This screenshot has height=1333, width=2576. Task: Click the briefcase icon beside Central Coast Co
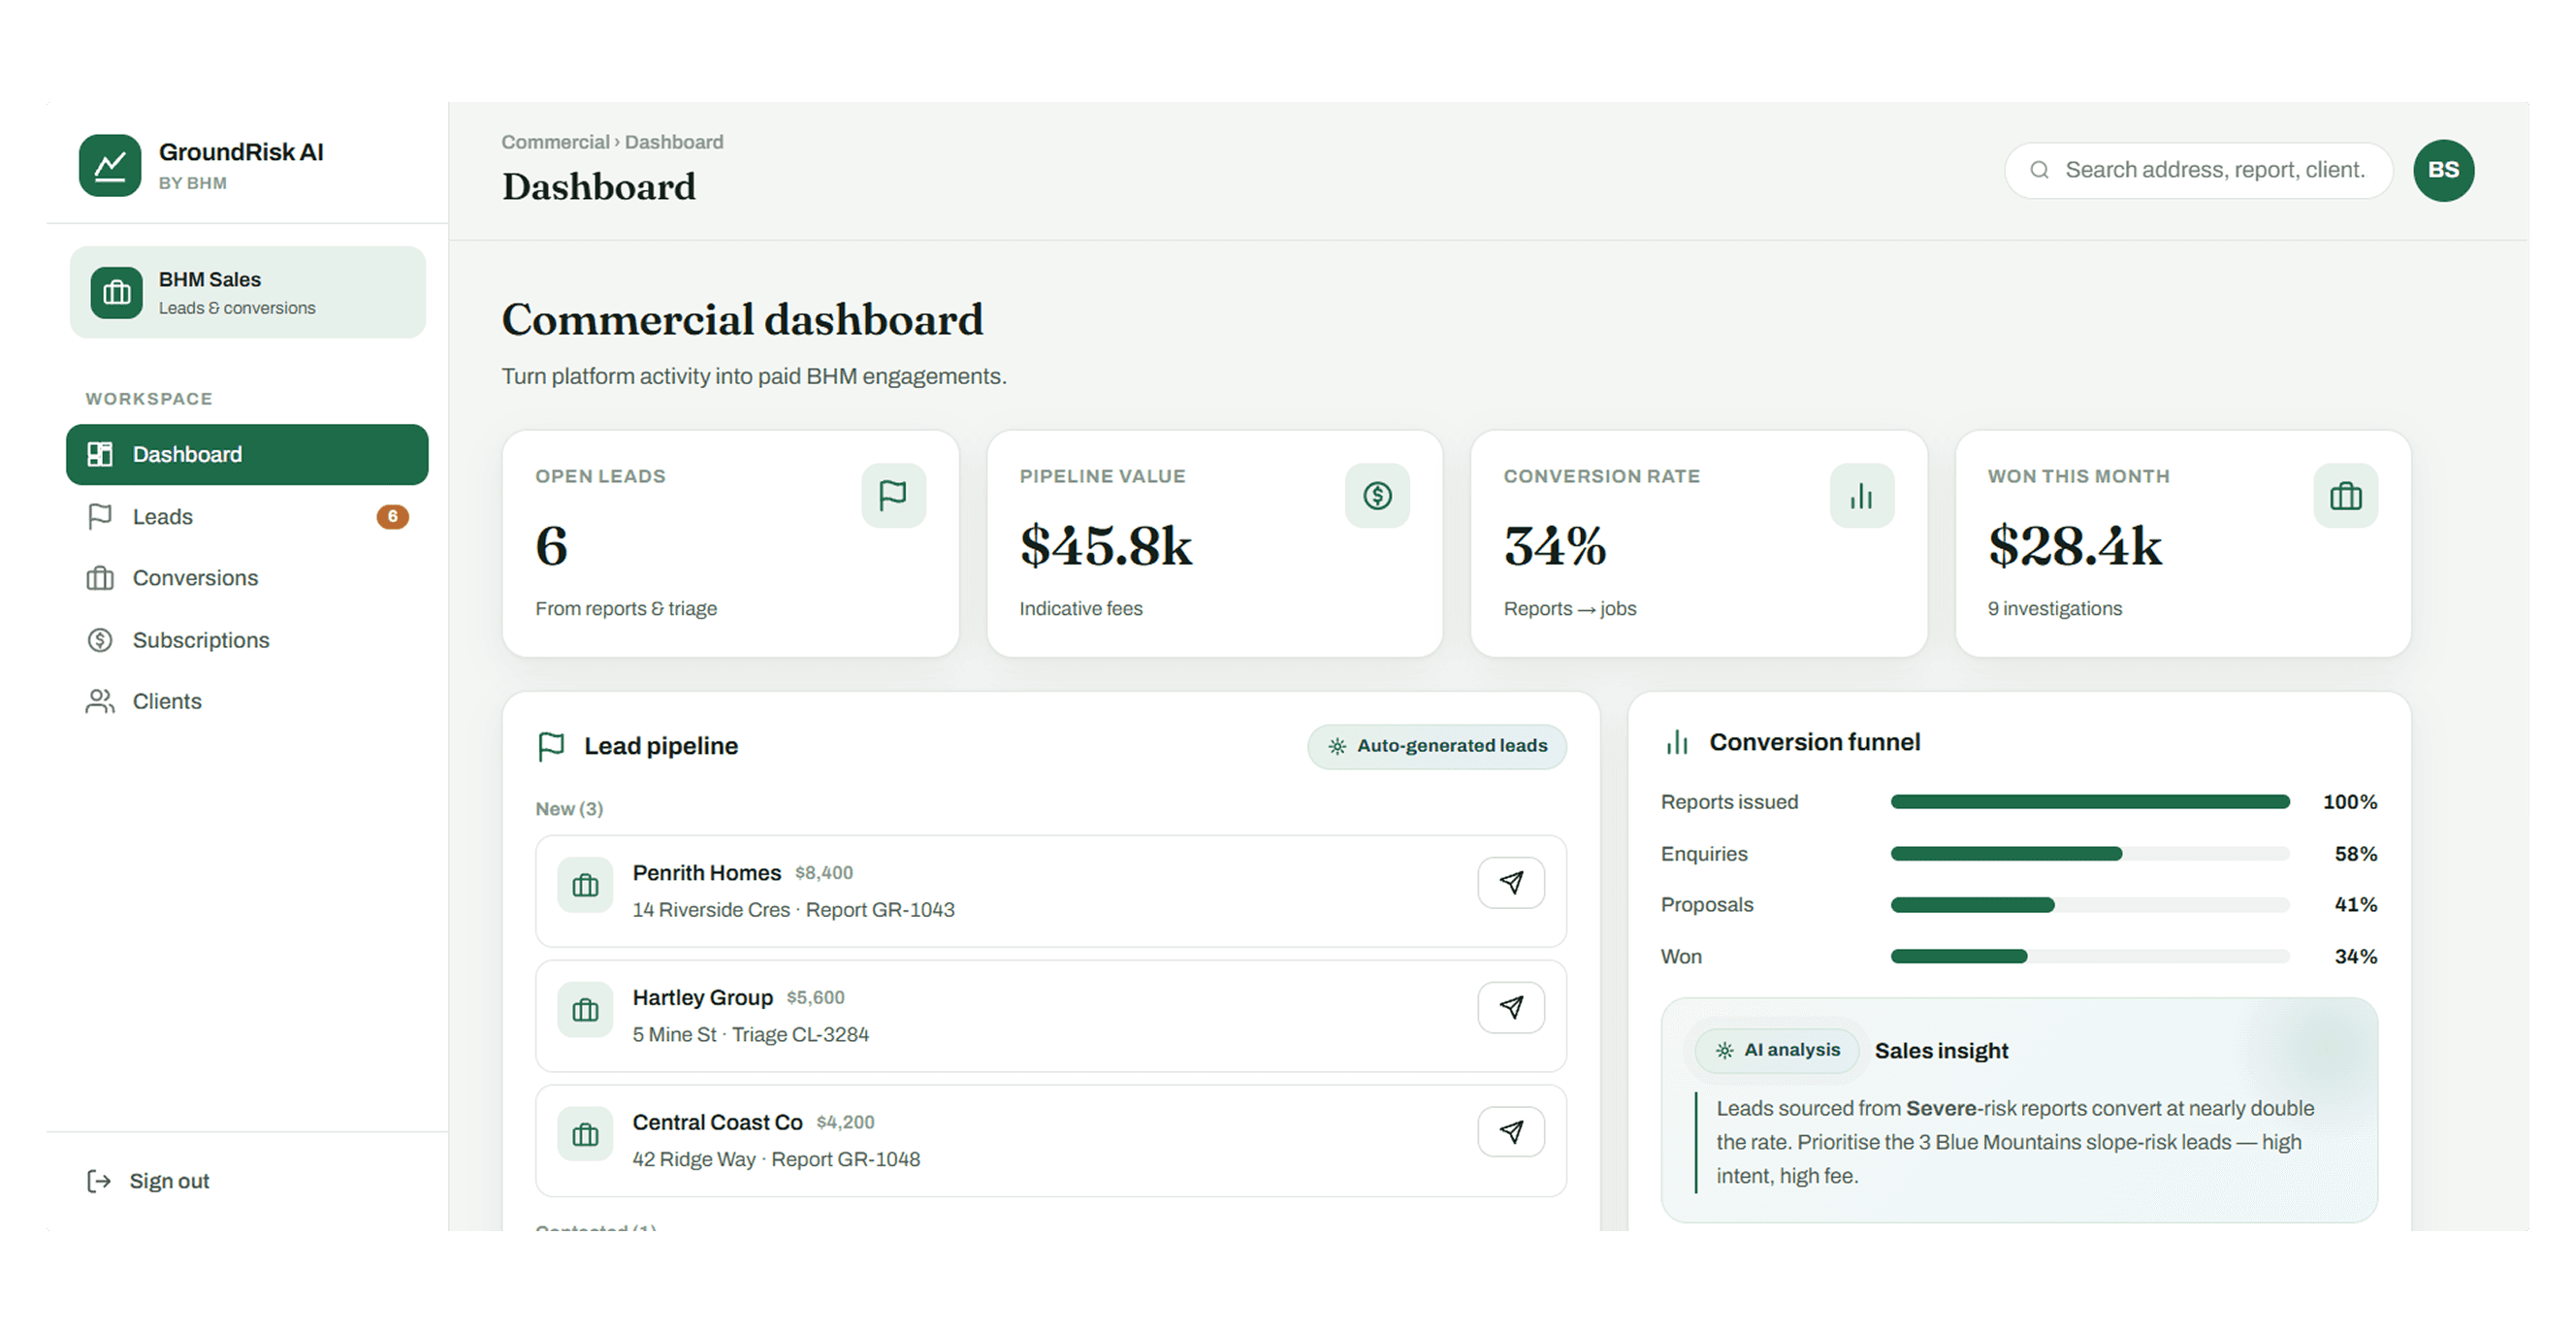(x=585, y=1134)
